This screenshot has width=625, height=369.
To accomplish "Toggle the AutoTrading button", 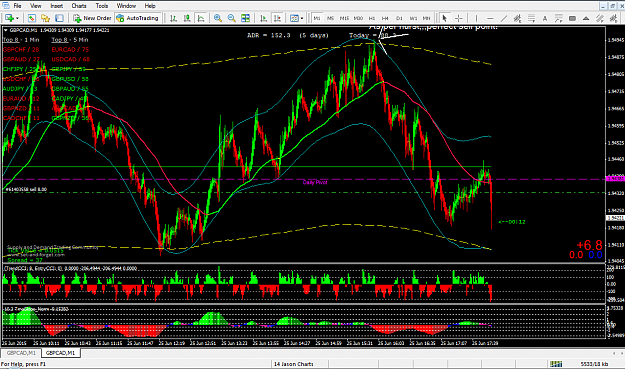I will tap(137, 18).
